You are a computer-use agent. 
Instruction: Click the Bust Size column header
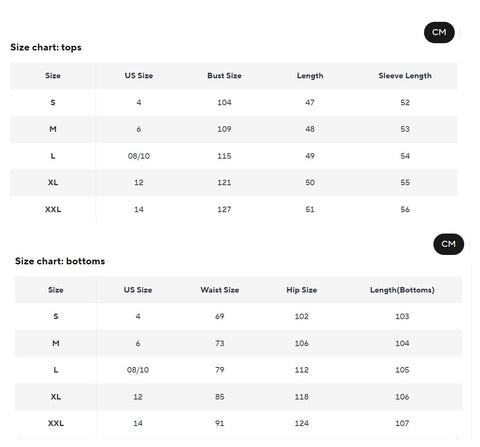224,76
